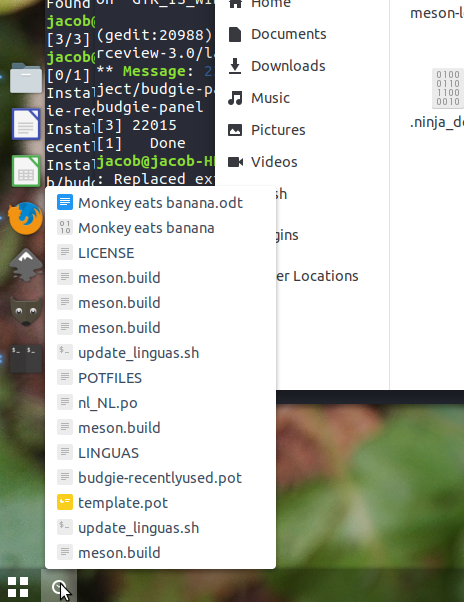Open budgie-recentlyused.pot entry
Viewport: 464px width, 602px height.
(x=160, y=478)
